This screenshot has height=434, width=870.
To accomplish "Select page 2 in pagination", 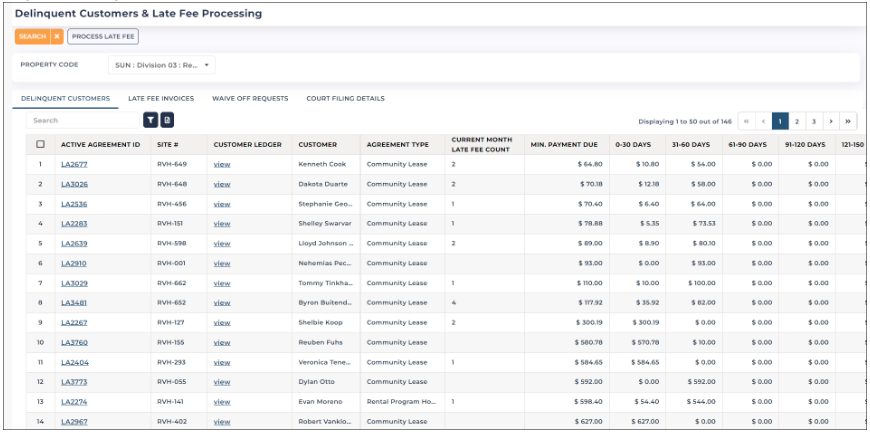I will tap(797, 121).
